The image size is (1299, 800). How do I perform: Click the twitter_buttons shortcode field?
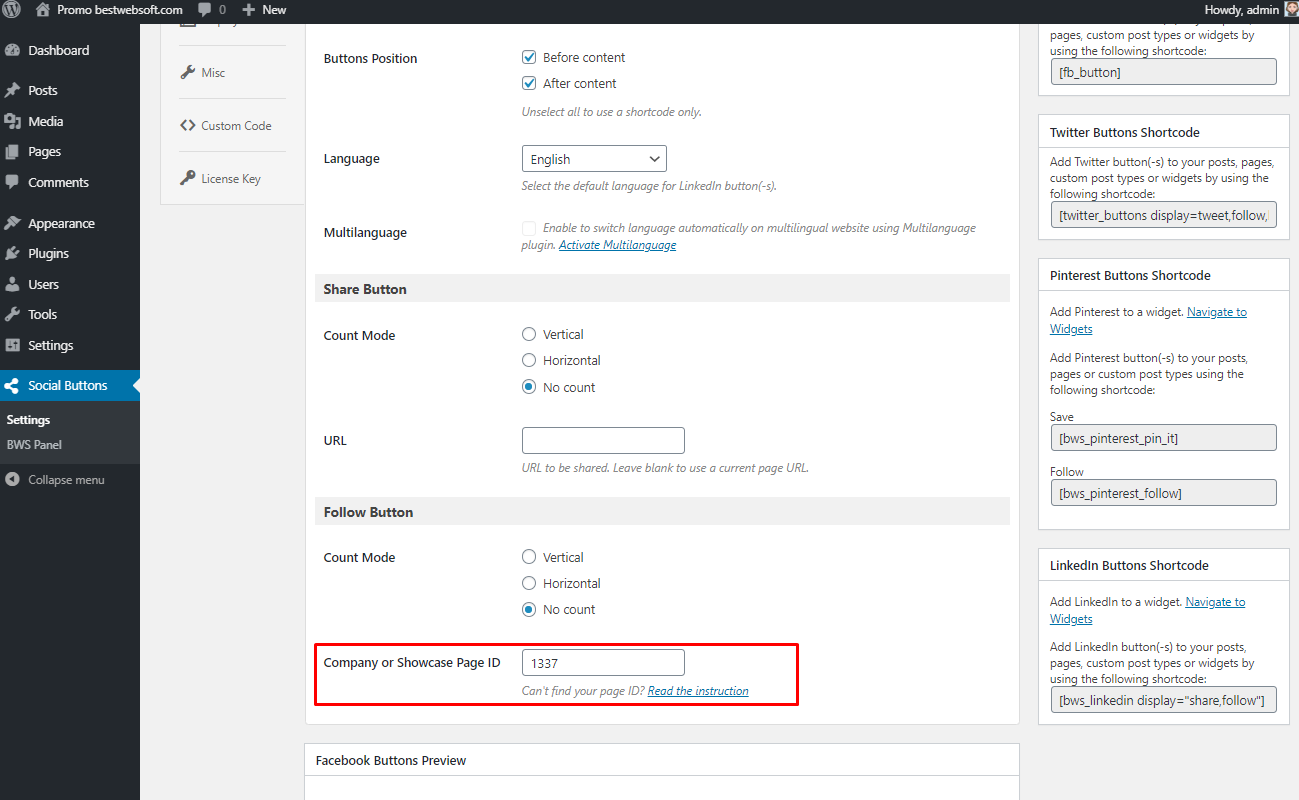[x=1164, y=214]
